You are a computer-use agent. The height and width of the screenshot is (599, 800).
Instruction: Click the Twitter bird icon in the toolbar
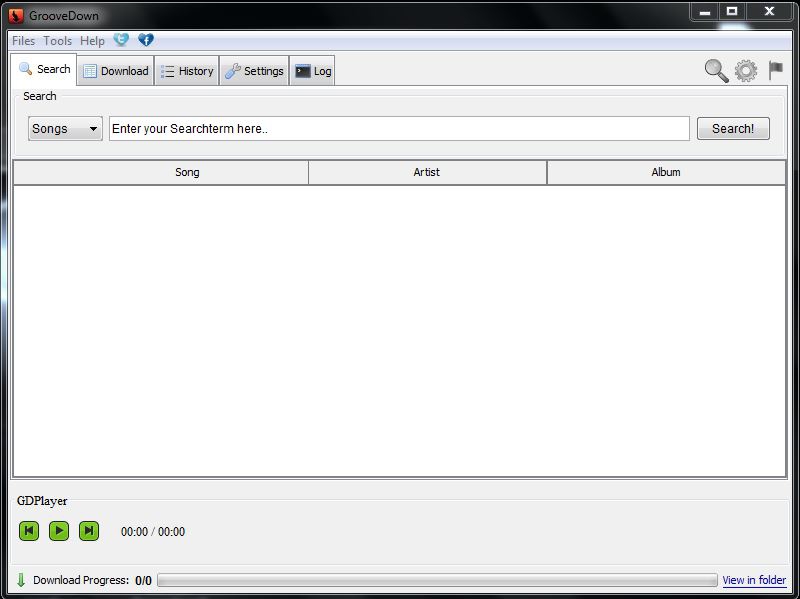pos(121,40)
